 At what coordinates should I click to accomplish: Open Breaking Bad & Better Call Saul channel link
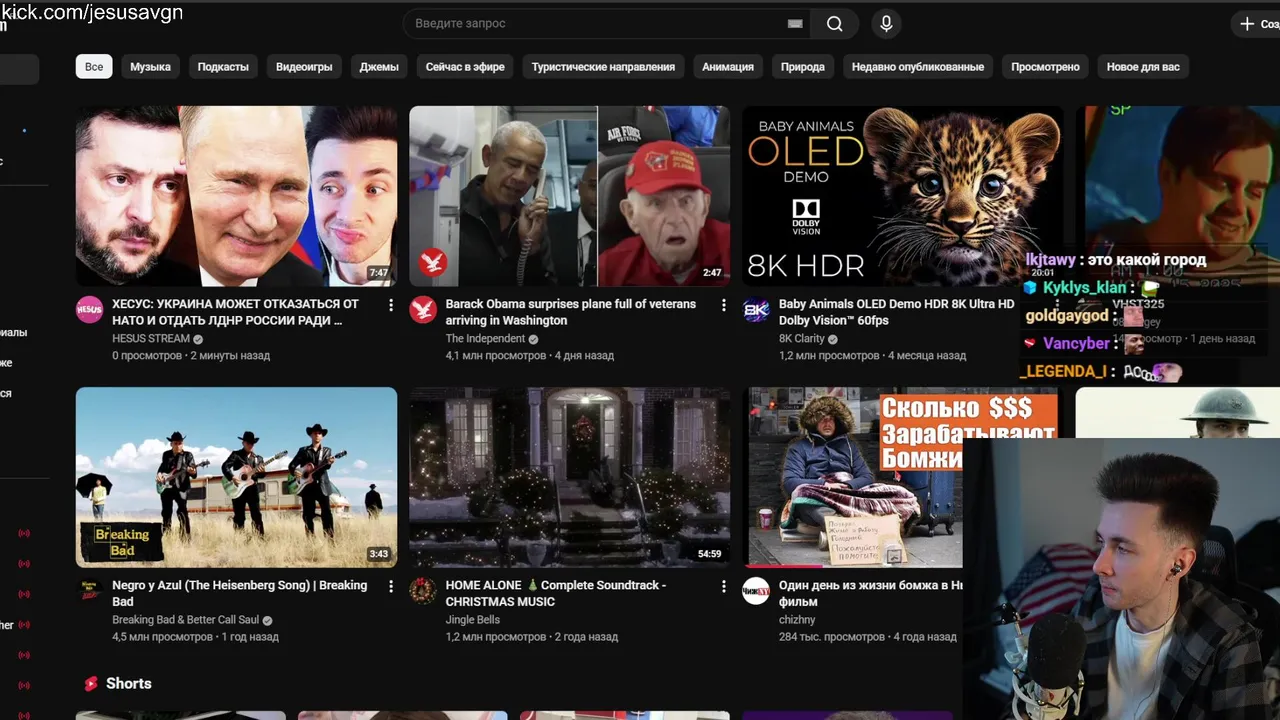click(185, 620)
